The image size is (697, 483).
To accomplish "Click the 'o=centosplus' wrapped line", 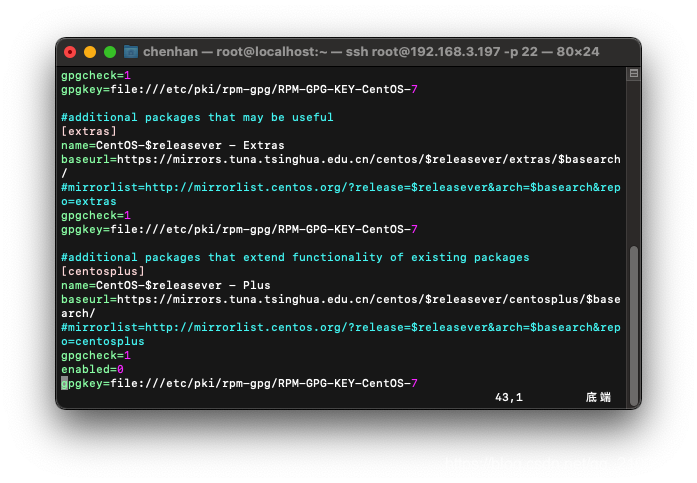I will pos(103,341).
